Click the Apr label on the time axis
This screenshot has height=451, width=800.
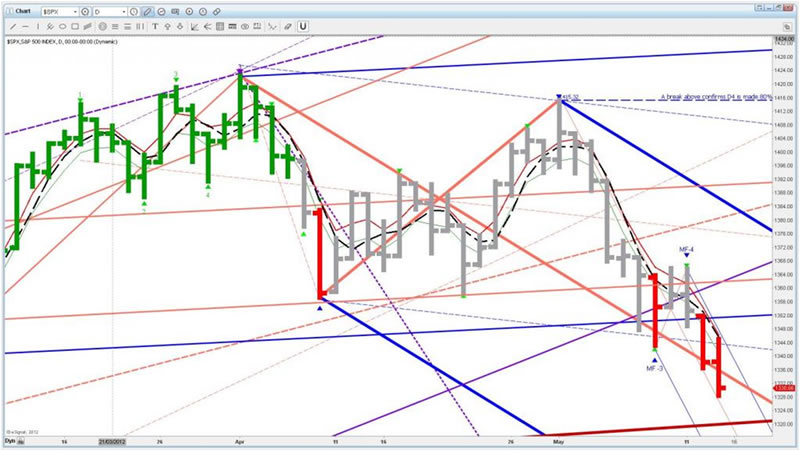pyautogui.click(x=240, y=441)
